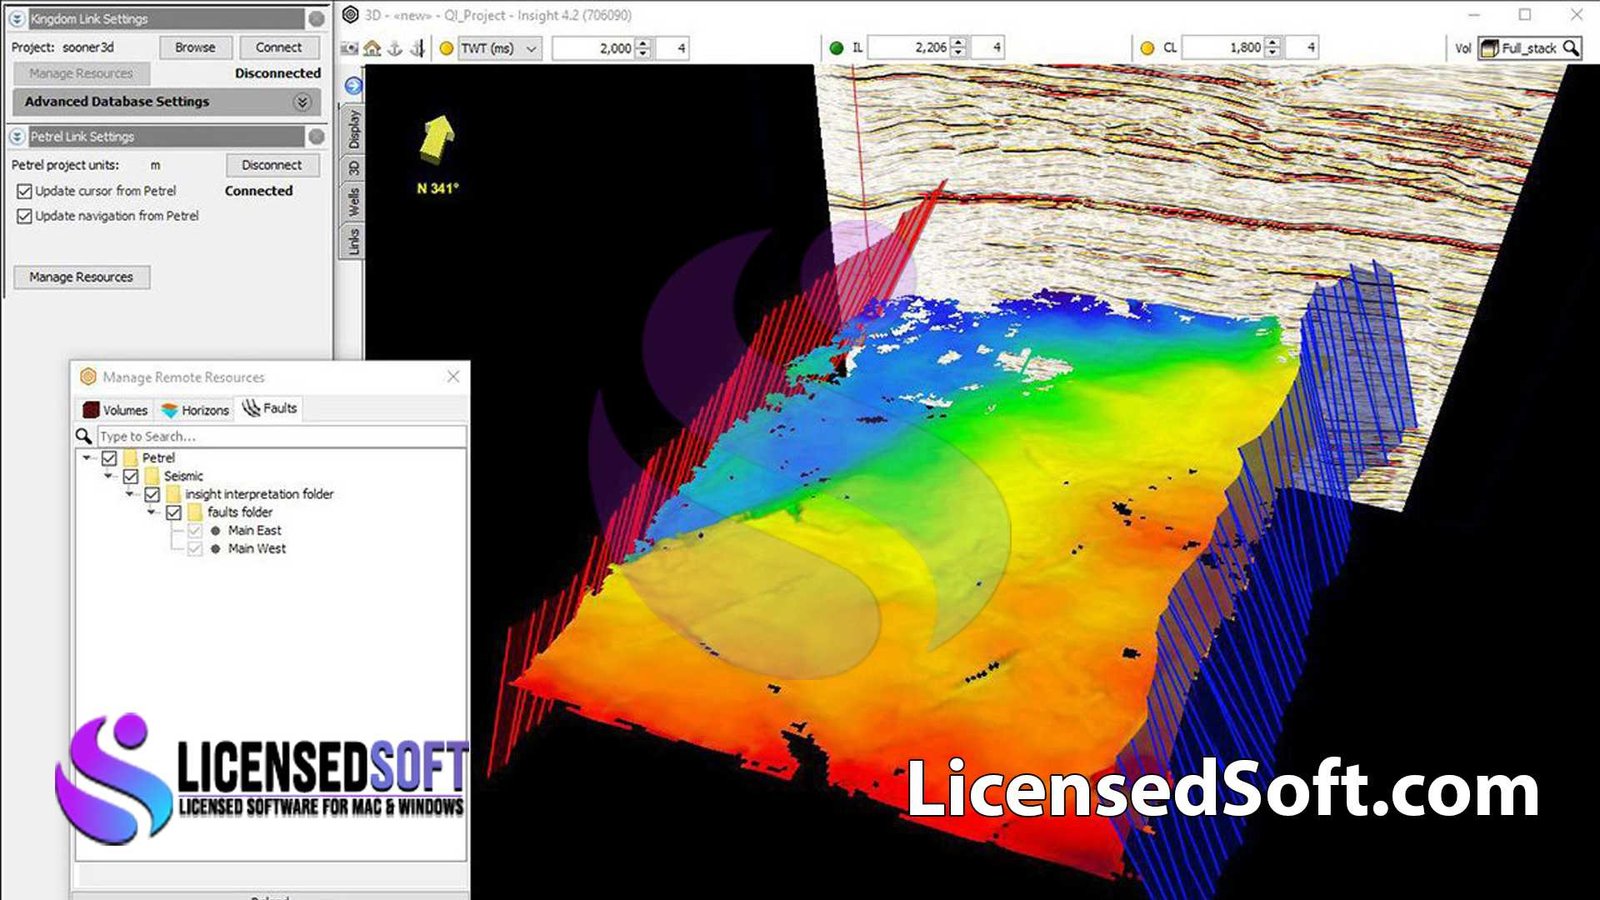1600x900 pixels.
Task: Click the TWT value spinner arrows
Action: pyautogui.click(x=643, y=48)
